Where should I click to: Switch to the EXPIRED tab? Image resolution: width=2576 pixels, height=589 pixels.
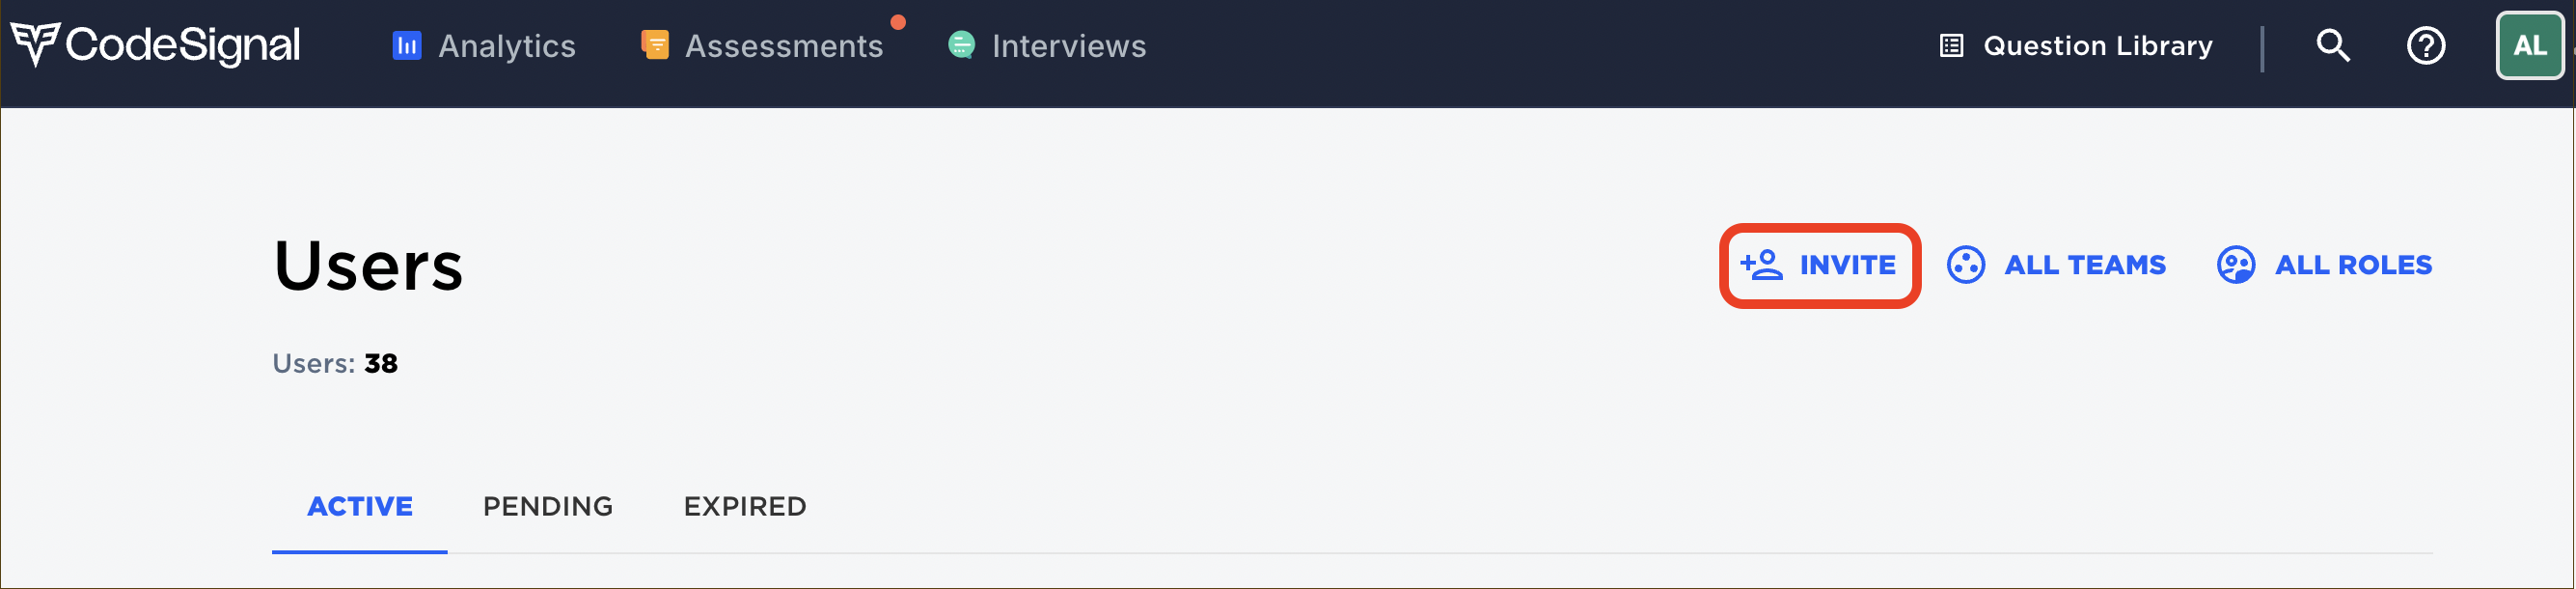pos(745,506)
